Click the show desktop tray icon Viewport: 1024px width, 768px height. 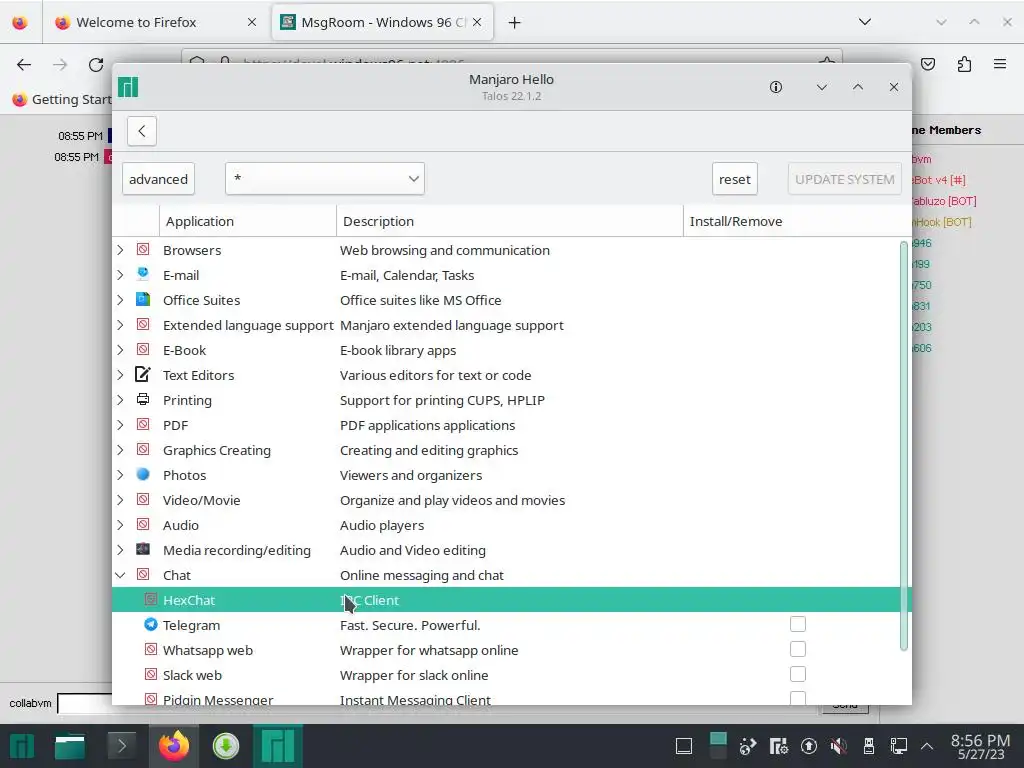(684, 746)
